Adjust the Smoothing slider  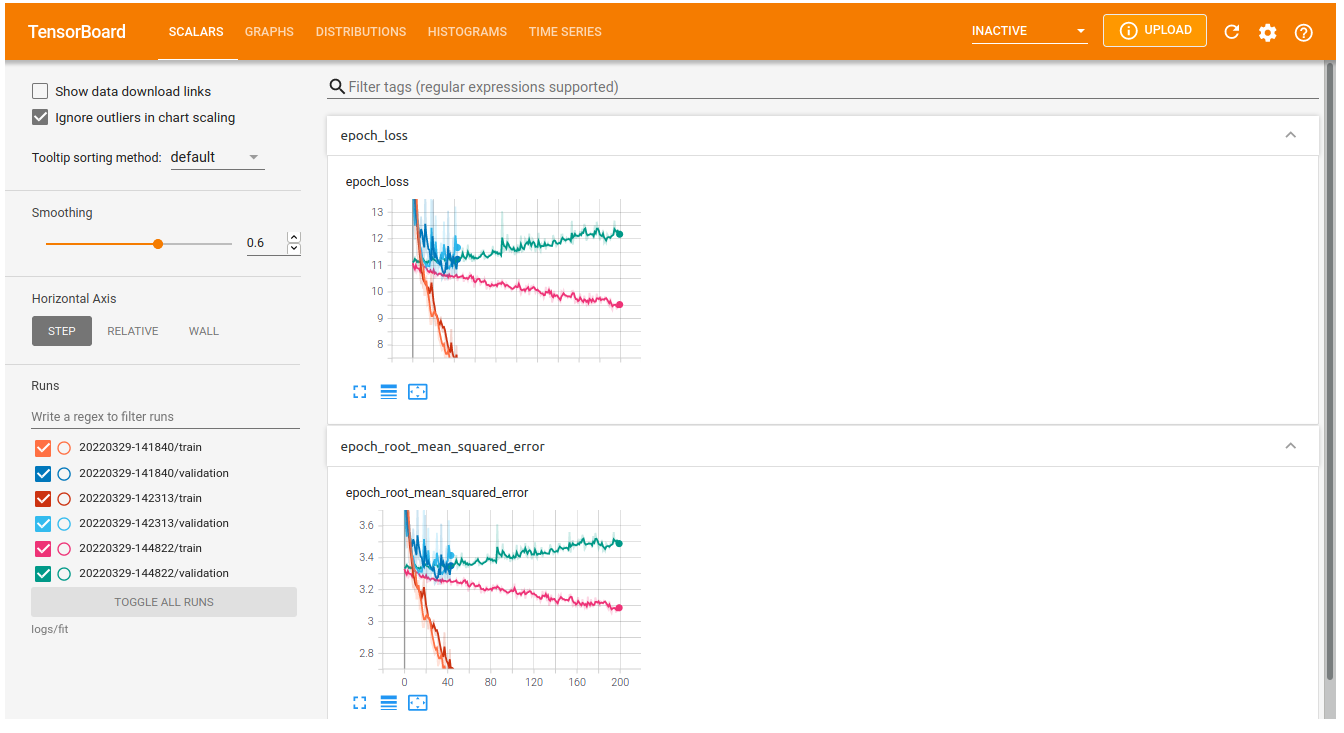pos(157,243)
